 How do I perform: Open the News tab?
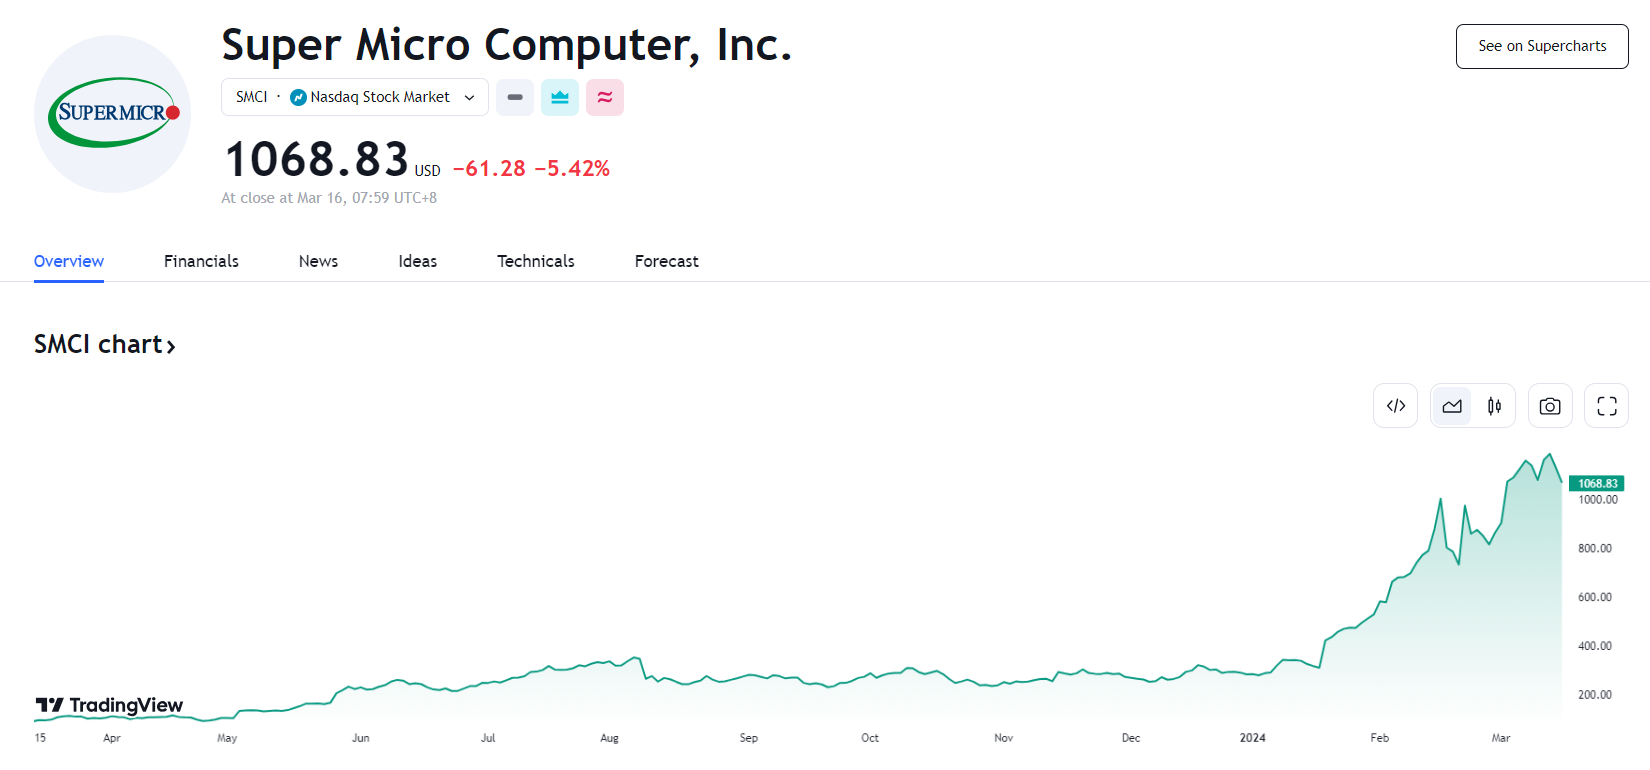click(x=318, y=261)
